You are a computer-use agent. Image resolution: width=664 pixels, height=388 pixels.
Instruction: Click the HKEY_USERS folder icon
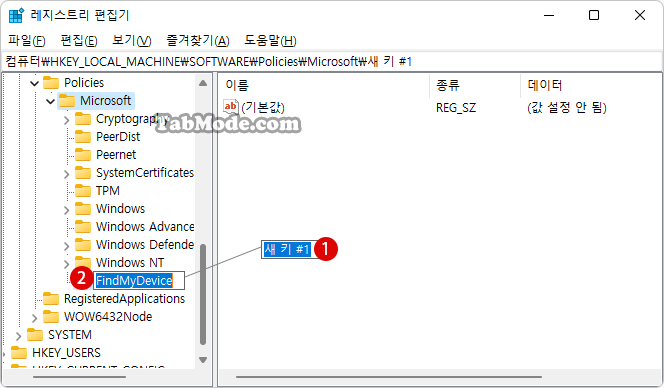tap(19, 352)
